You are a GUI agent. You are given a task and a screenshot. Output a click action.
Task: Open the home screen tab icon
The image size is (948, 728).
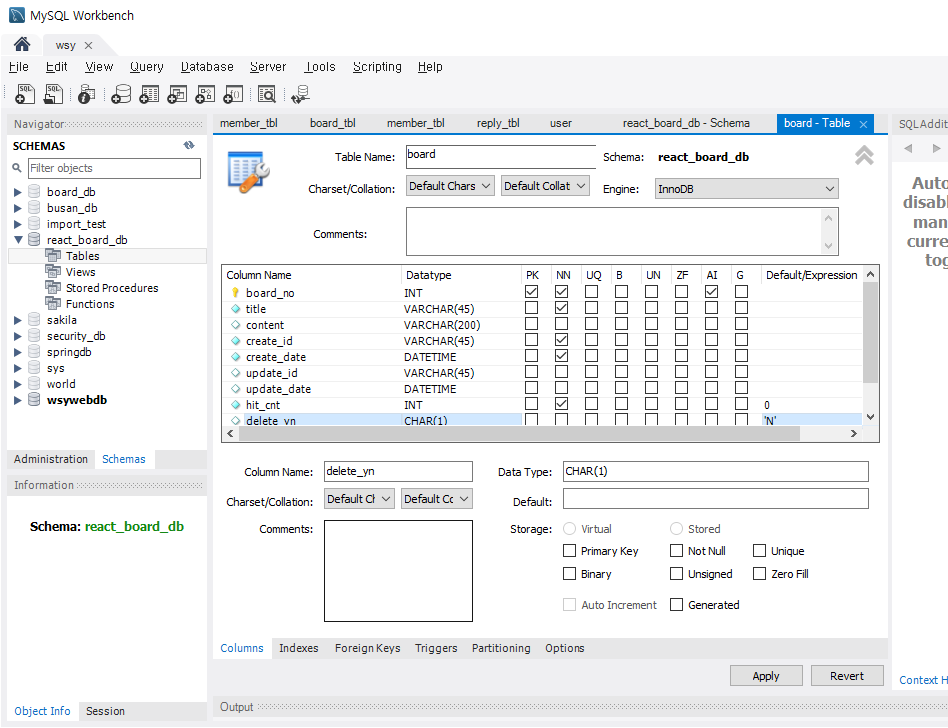22,44
